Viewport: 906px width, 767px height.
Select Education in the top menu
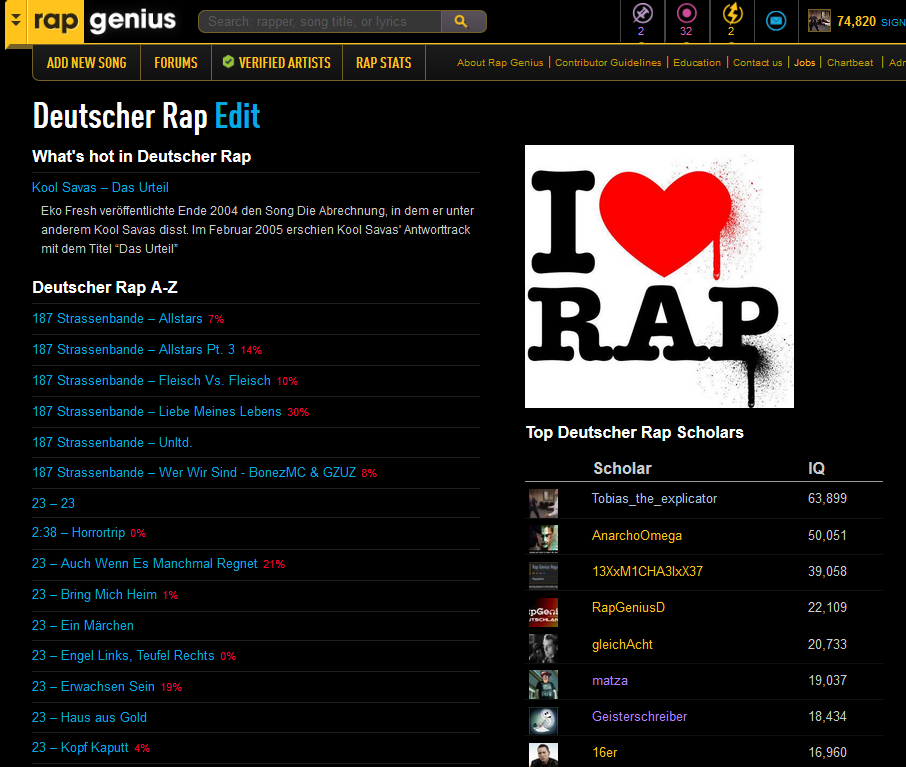[697, 62]
